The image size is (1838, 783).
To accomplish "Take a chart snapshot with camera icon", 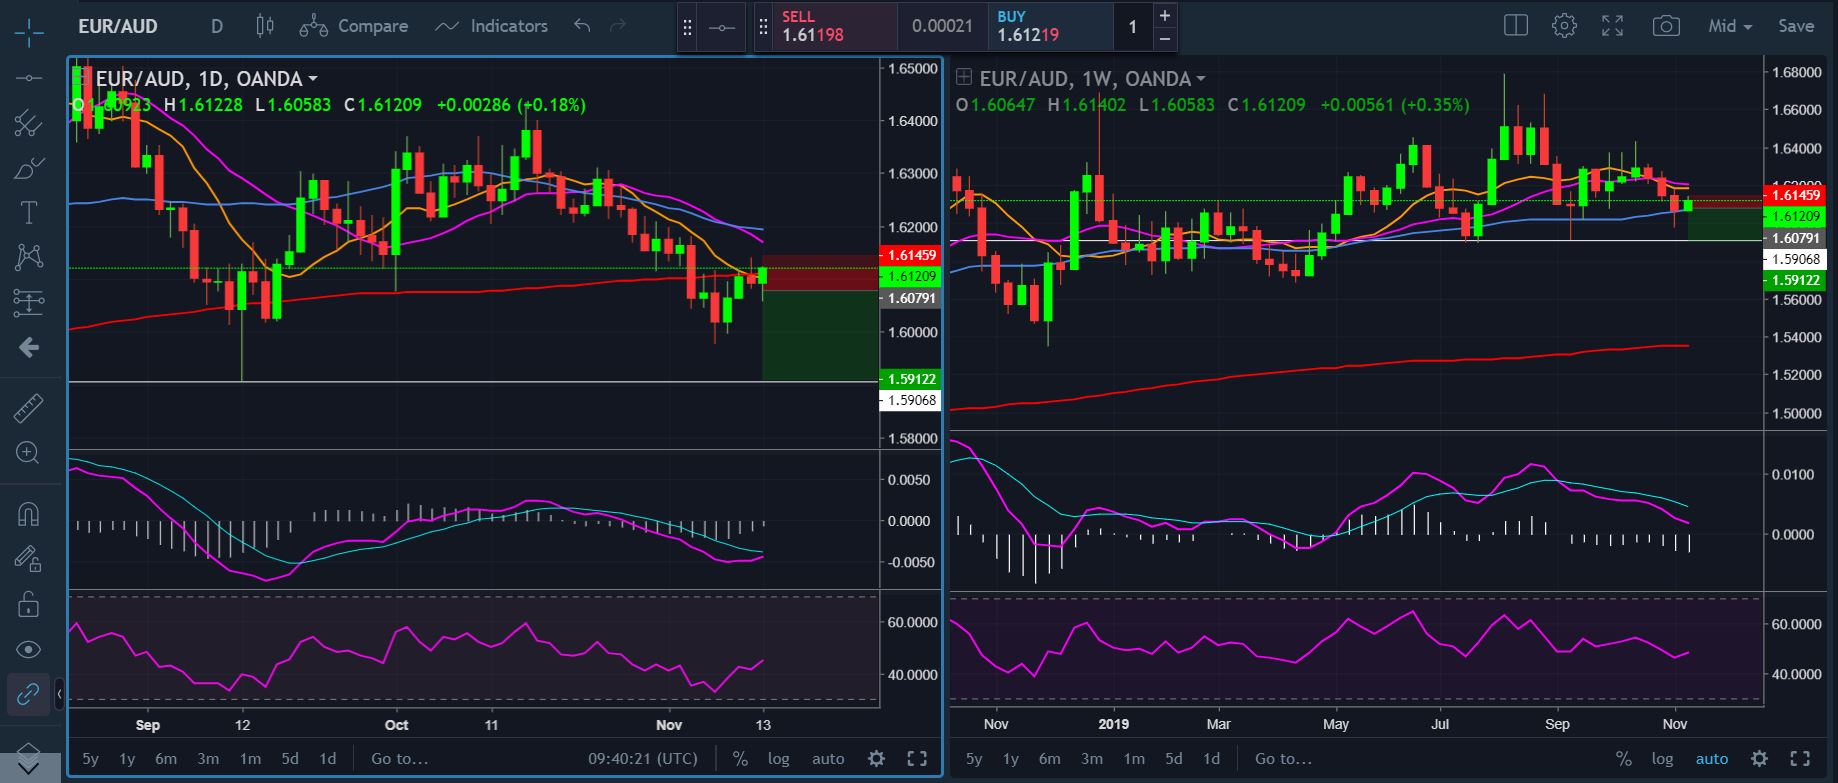I will pos(1666,26).
